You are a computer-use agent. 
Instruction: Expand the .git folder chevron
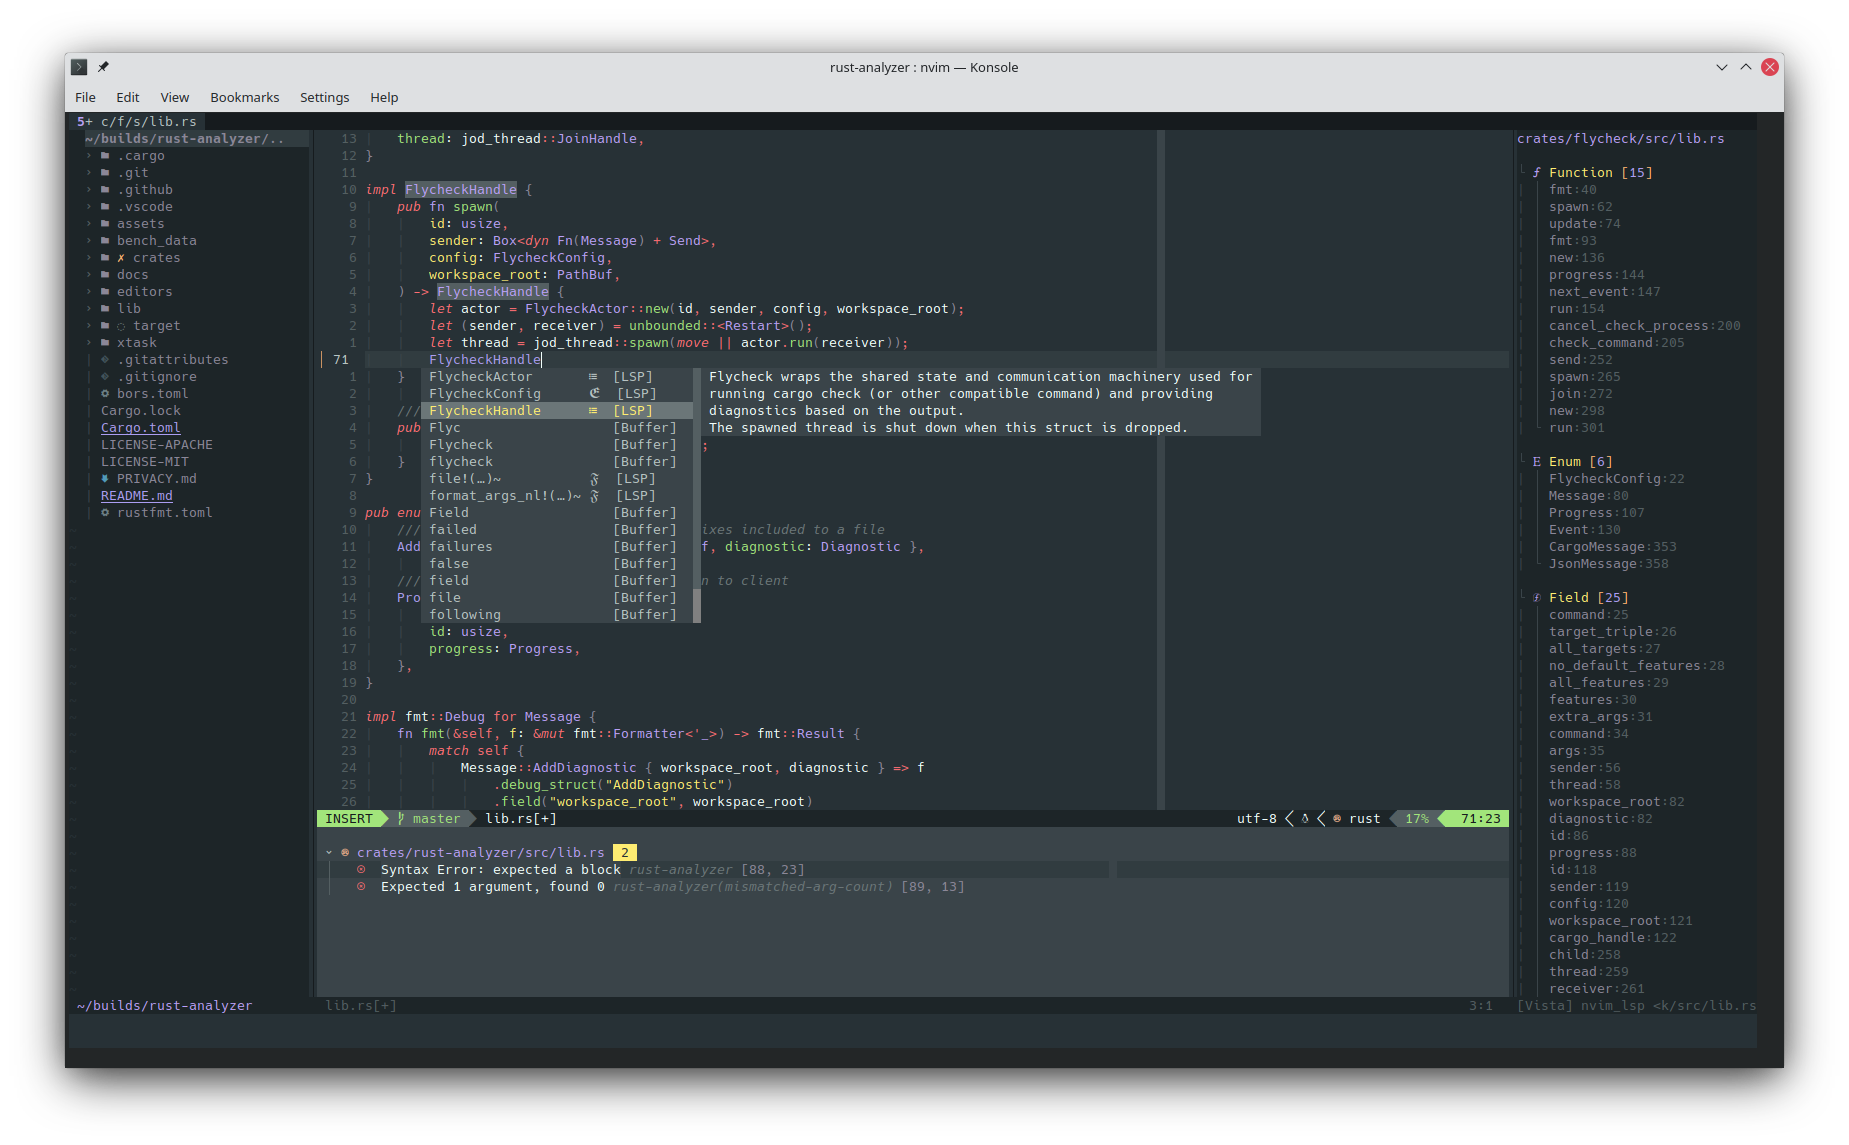(89, 173)
